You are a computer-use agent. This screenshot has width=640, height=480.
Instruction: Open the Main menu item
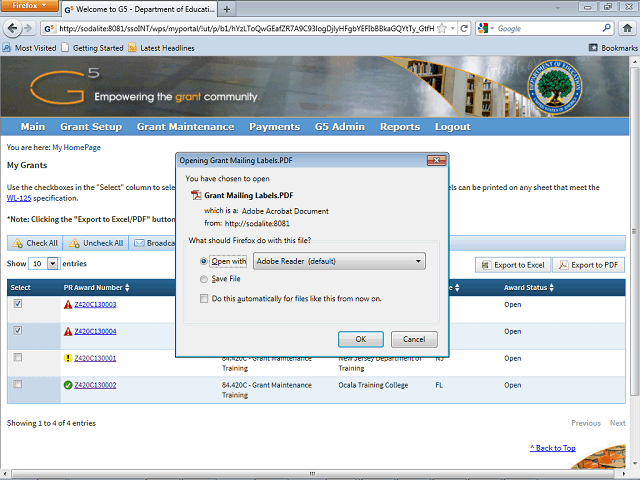point(33,127)
